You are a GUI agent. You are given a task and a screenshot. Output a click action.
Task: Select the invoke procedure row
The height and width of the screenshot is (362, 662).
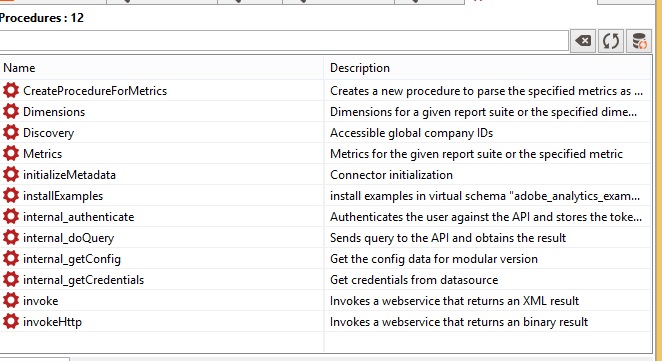326,301
